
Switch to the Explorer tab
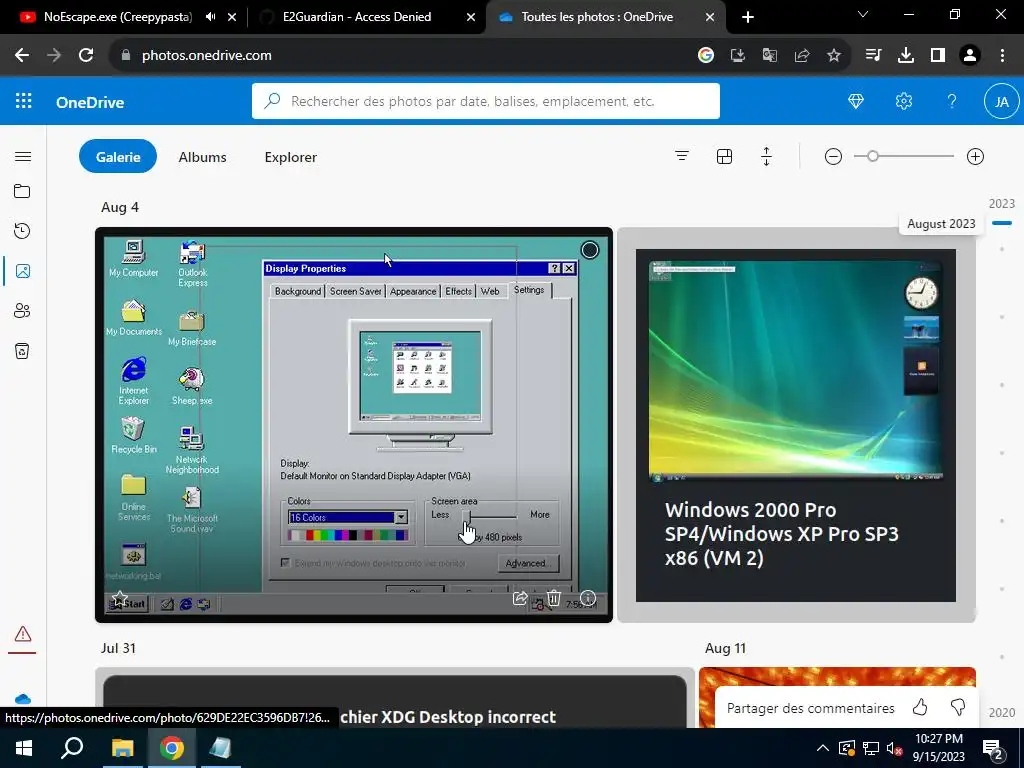coord(291,157)
